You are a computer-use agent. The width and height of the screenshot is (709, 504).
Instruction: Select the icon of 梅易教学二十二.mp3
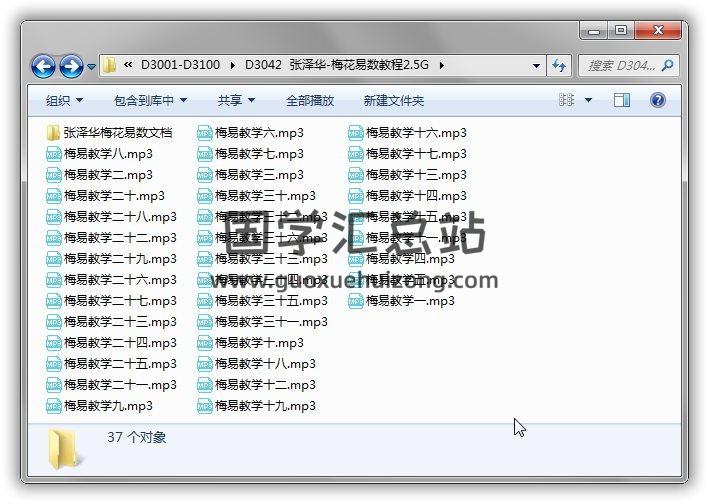[53, 238]
